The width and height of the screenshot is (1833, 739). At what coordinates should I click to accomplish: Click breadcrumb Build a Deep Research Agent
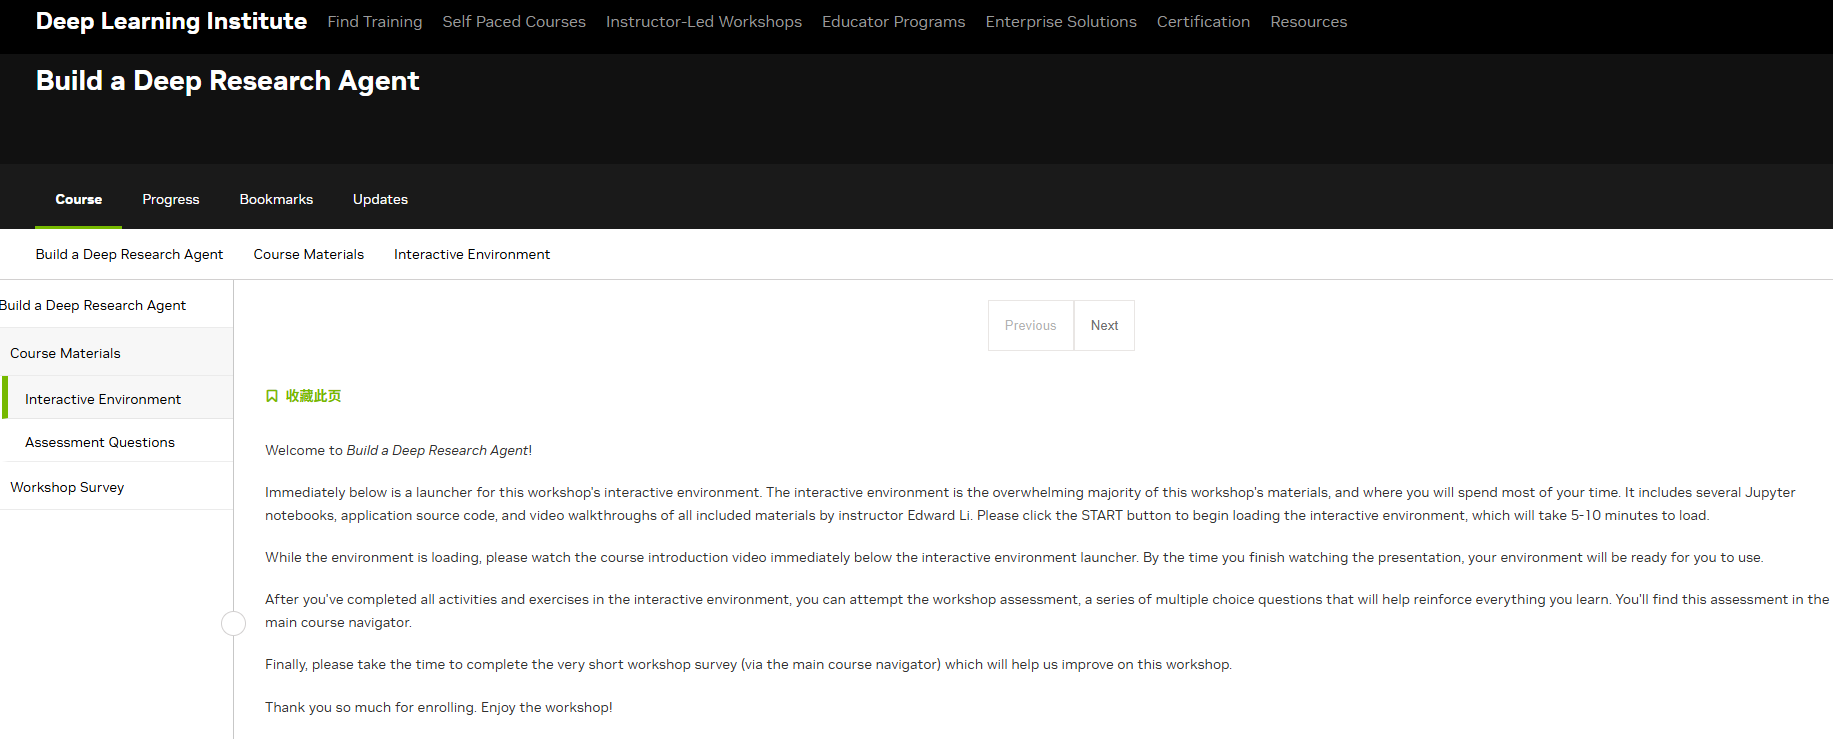point(129,254)
